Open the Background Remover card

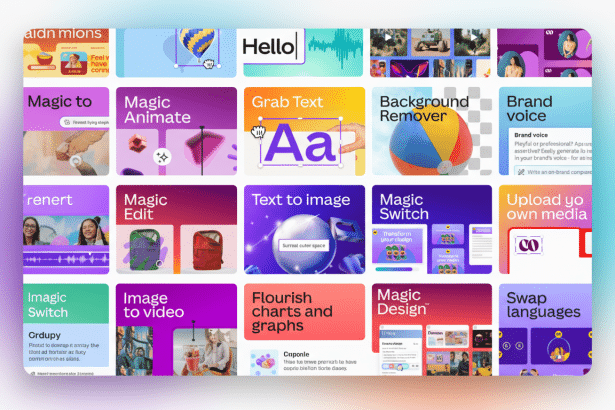click(x=432, y=131)
